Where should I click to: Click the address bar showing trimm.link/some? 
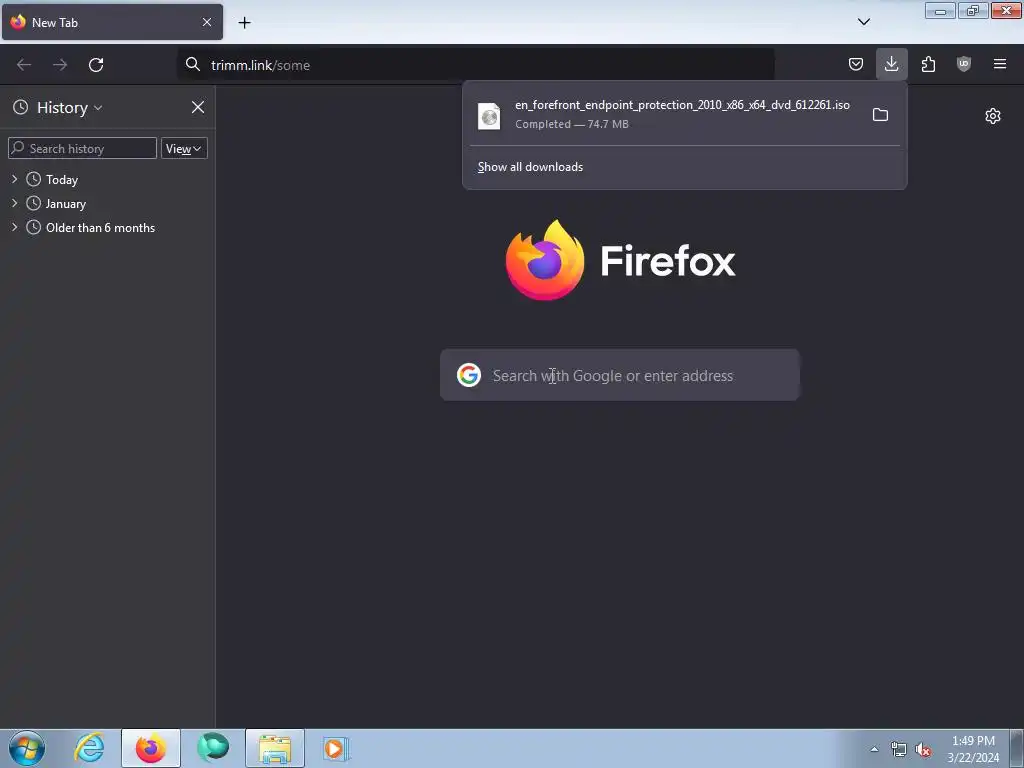(475, 65)
